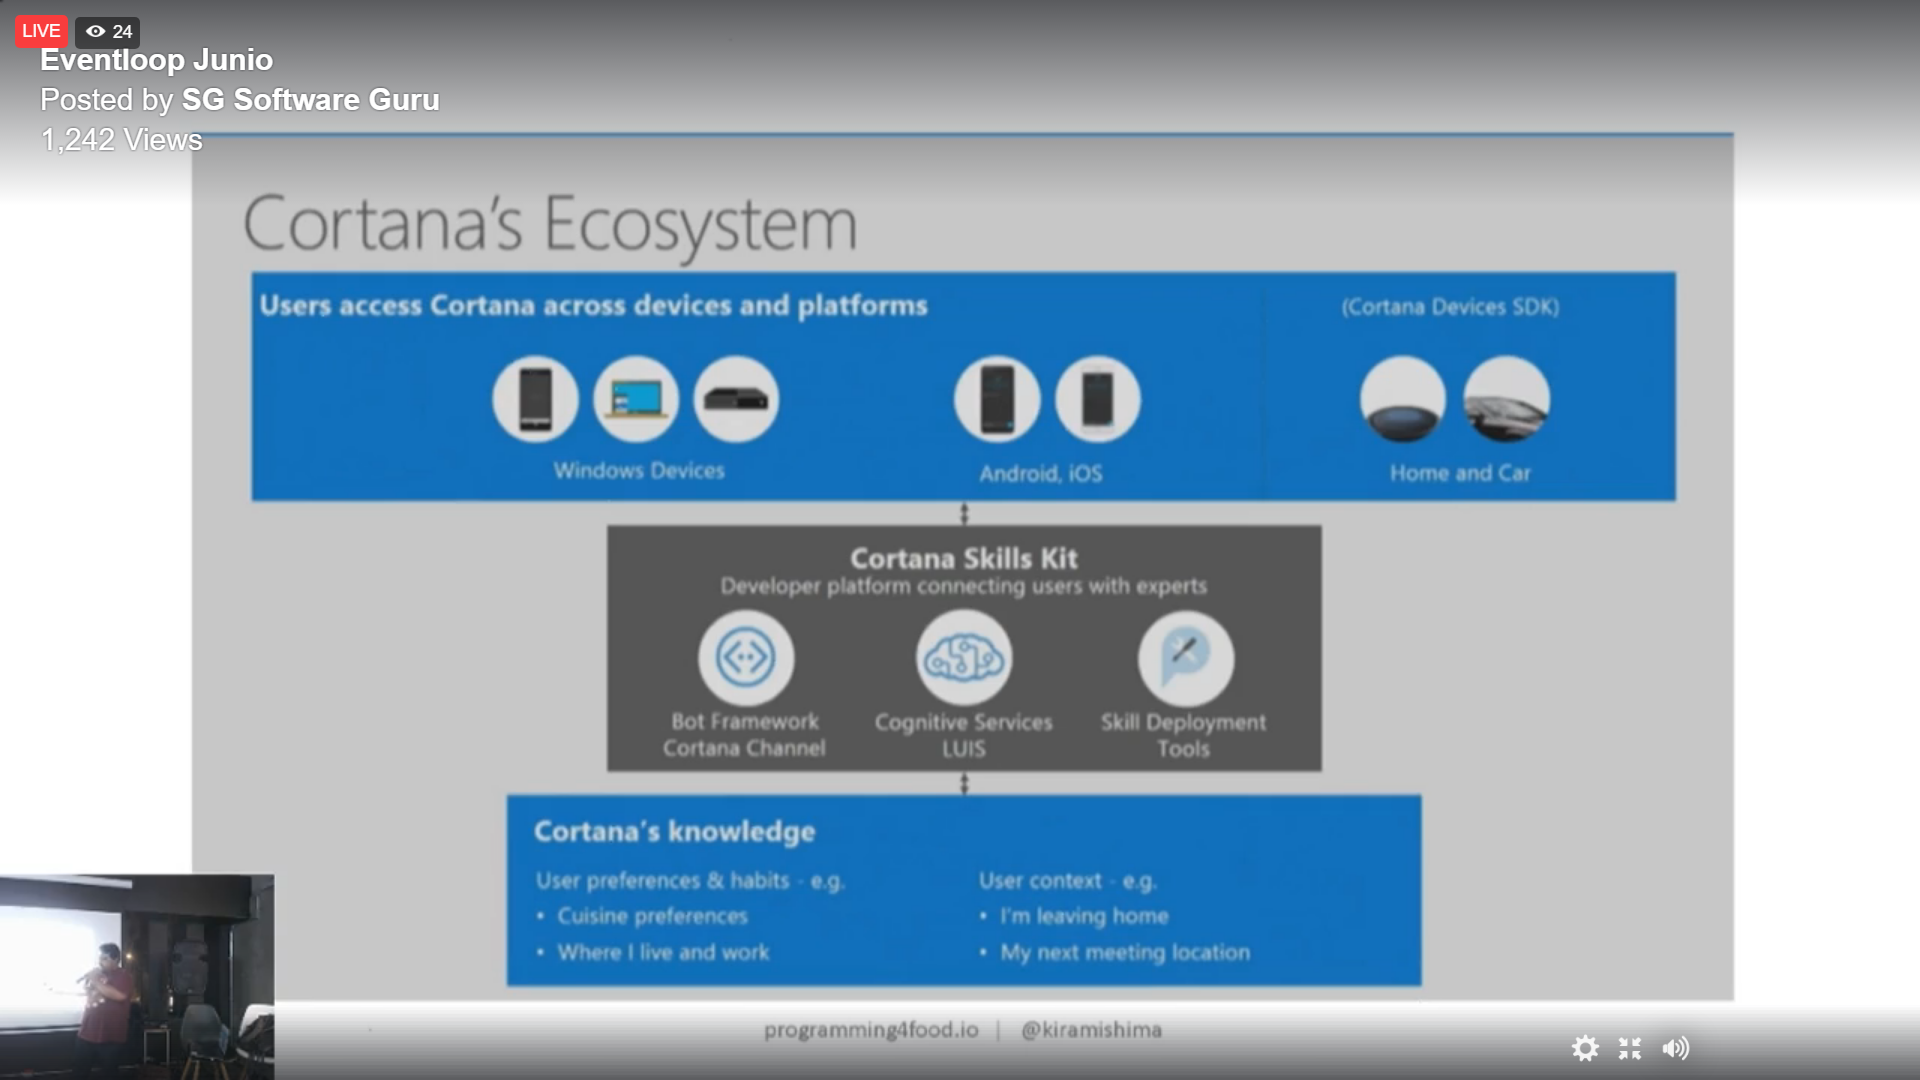Image resolution: width=1920 pixels, height=1080 pixels.
Task: Click the Cuisine preferences bullet
Action: tap(652, 916)
